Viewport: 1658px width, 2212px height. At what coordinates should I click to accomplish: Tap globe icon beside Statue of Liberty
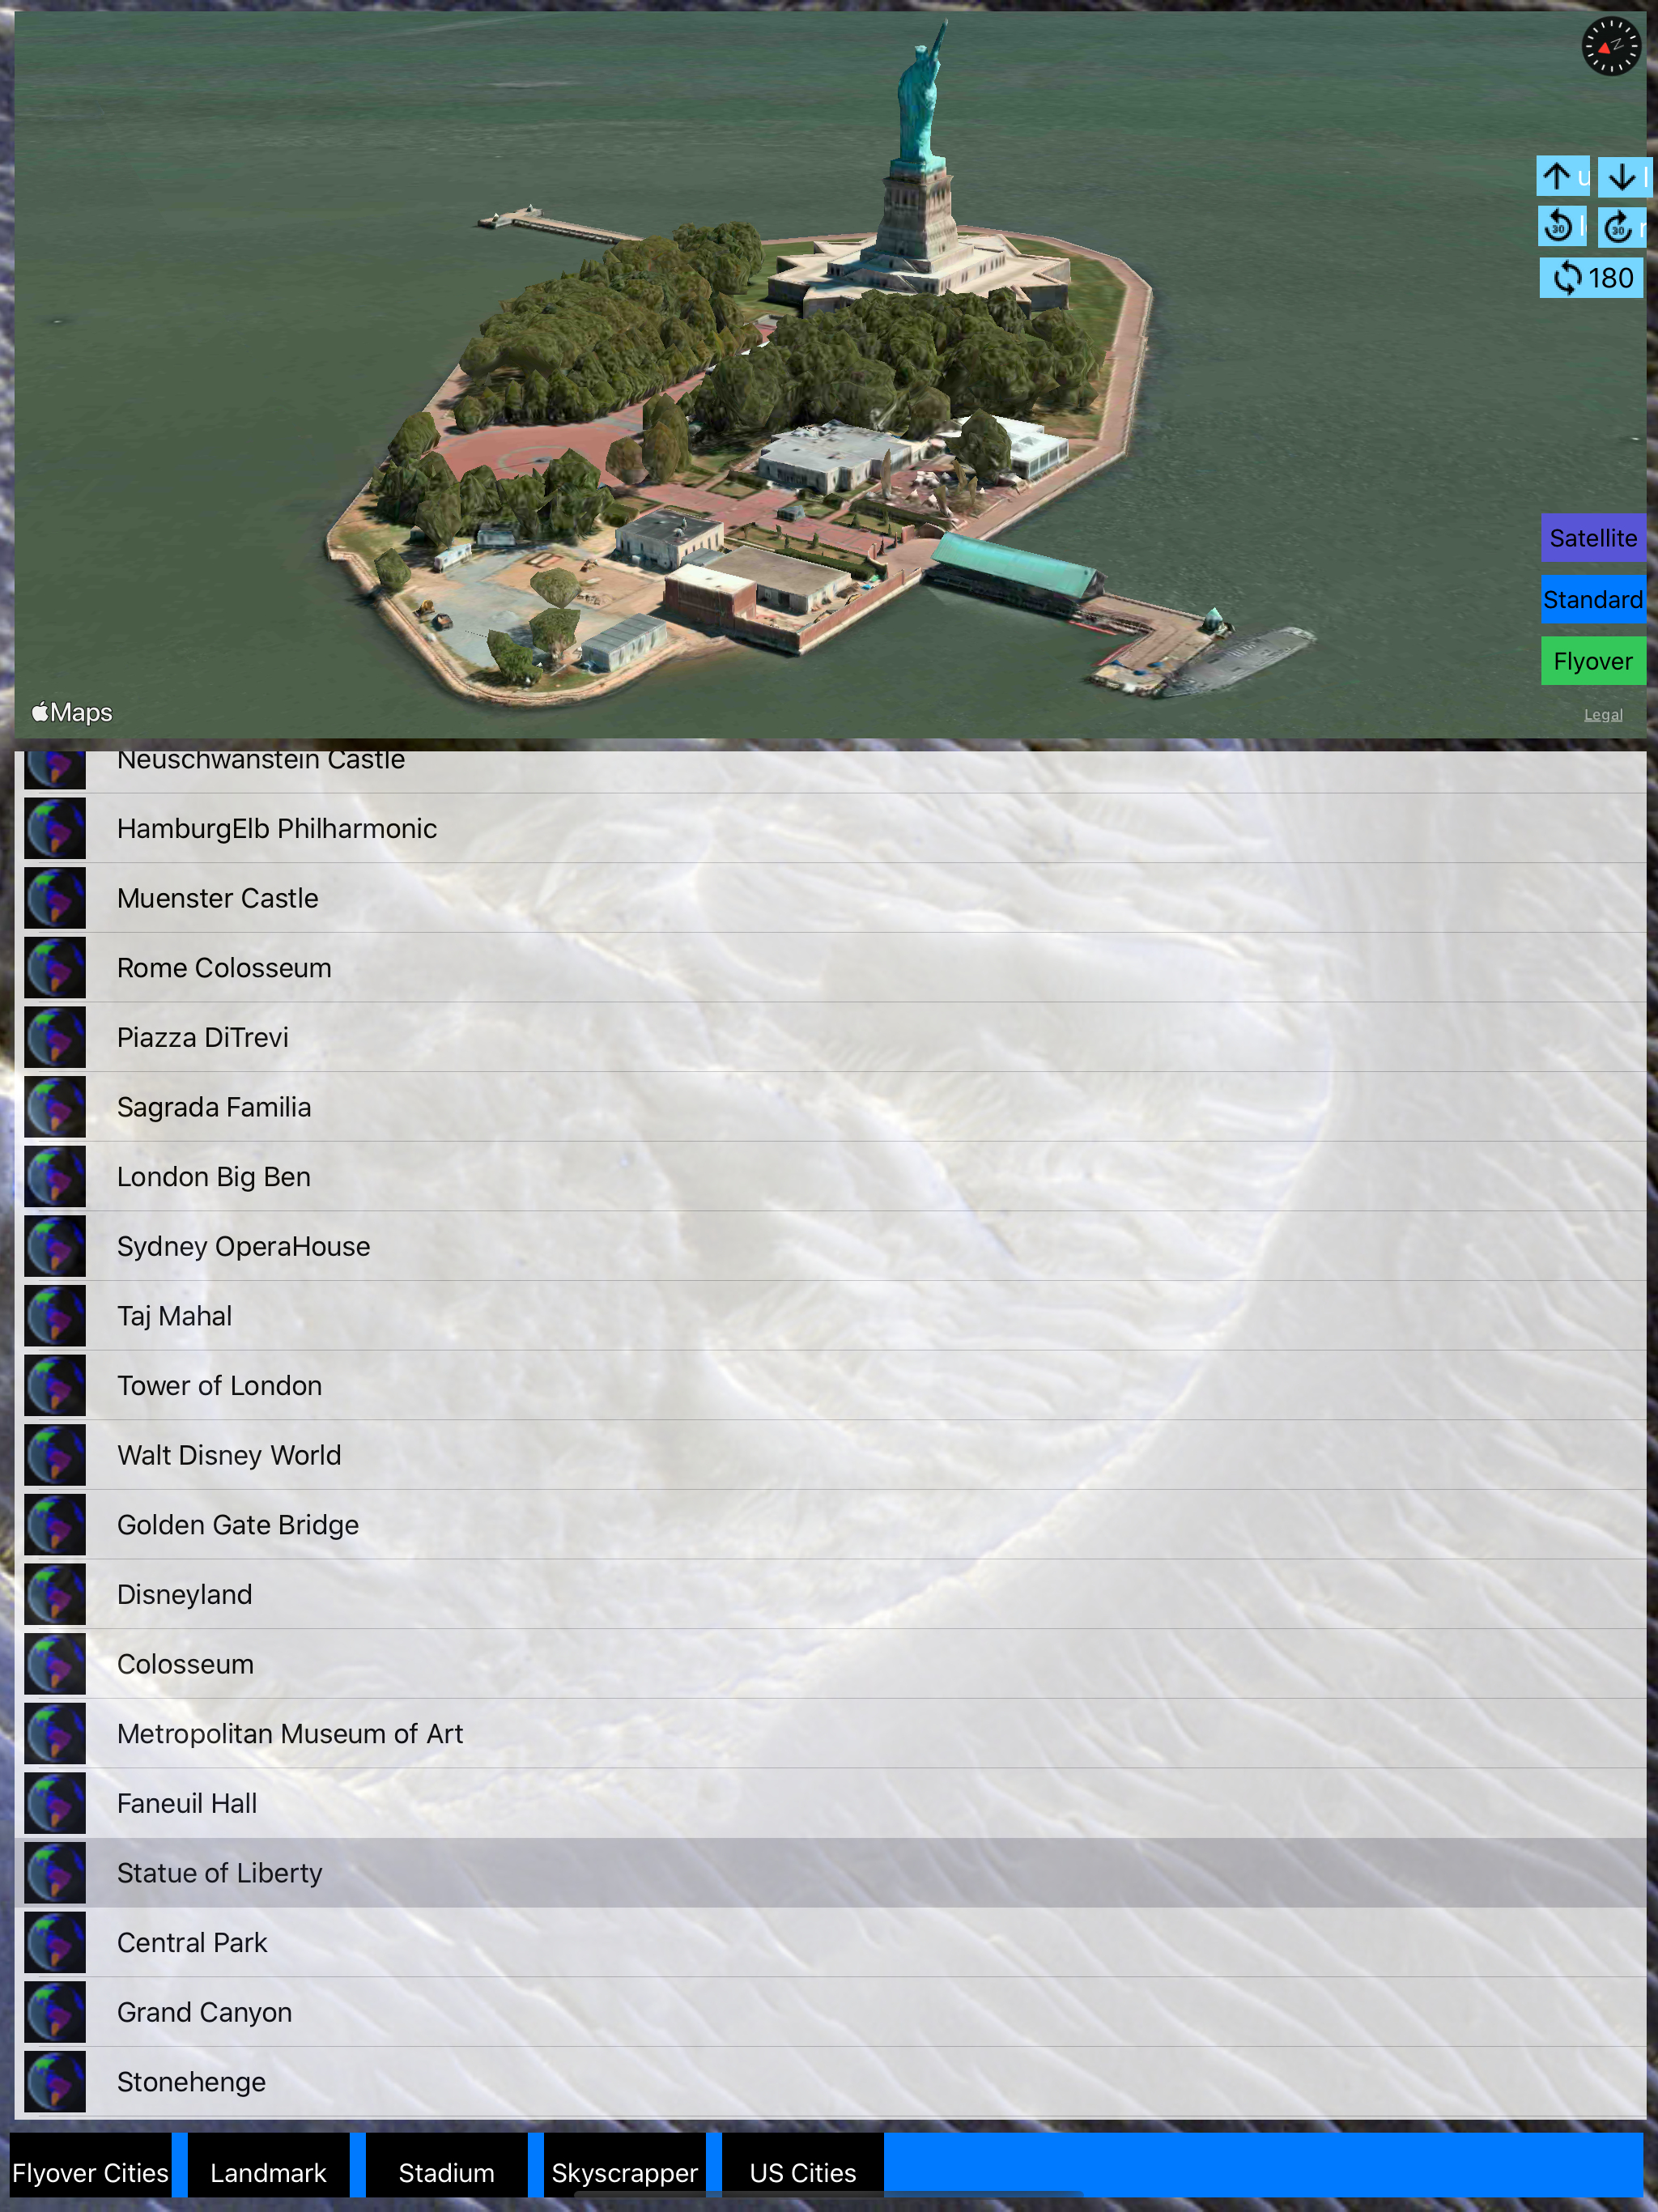55,1873
